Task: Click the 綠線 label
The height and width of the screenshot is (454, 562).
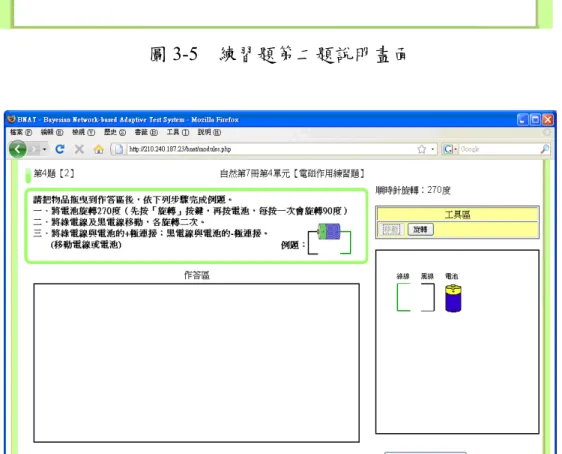Action: pos(403,276)
